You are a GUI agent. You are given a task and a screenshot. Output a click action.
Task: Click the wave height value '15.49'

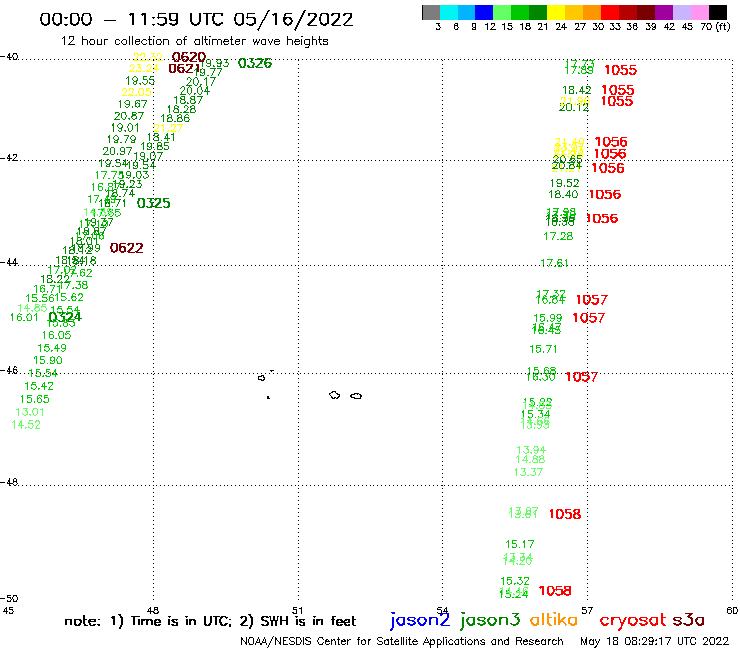[52, 348]
